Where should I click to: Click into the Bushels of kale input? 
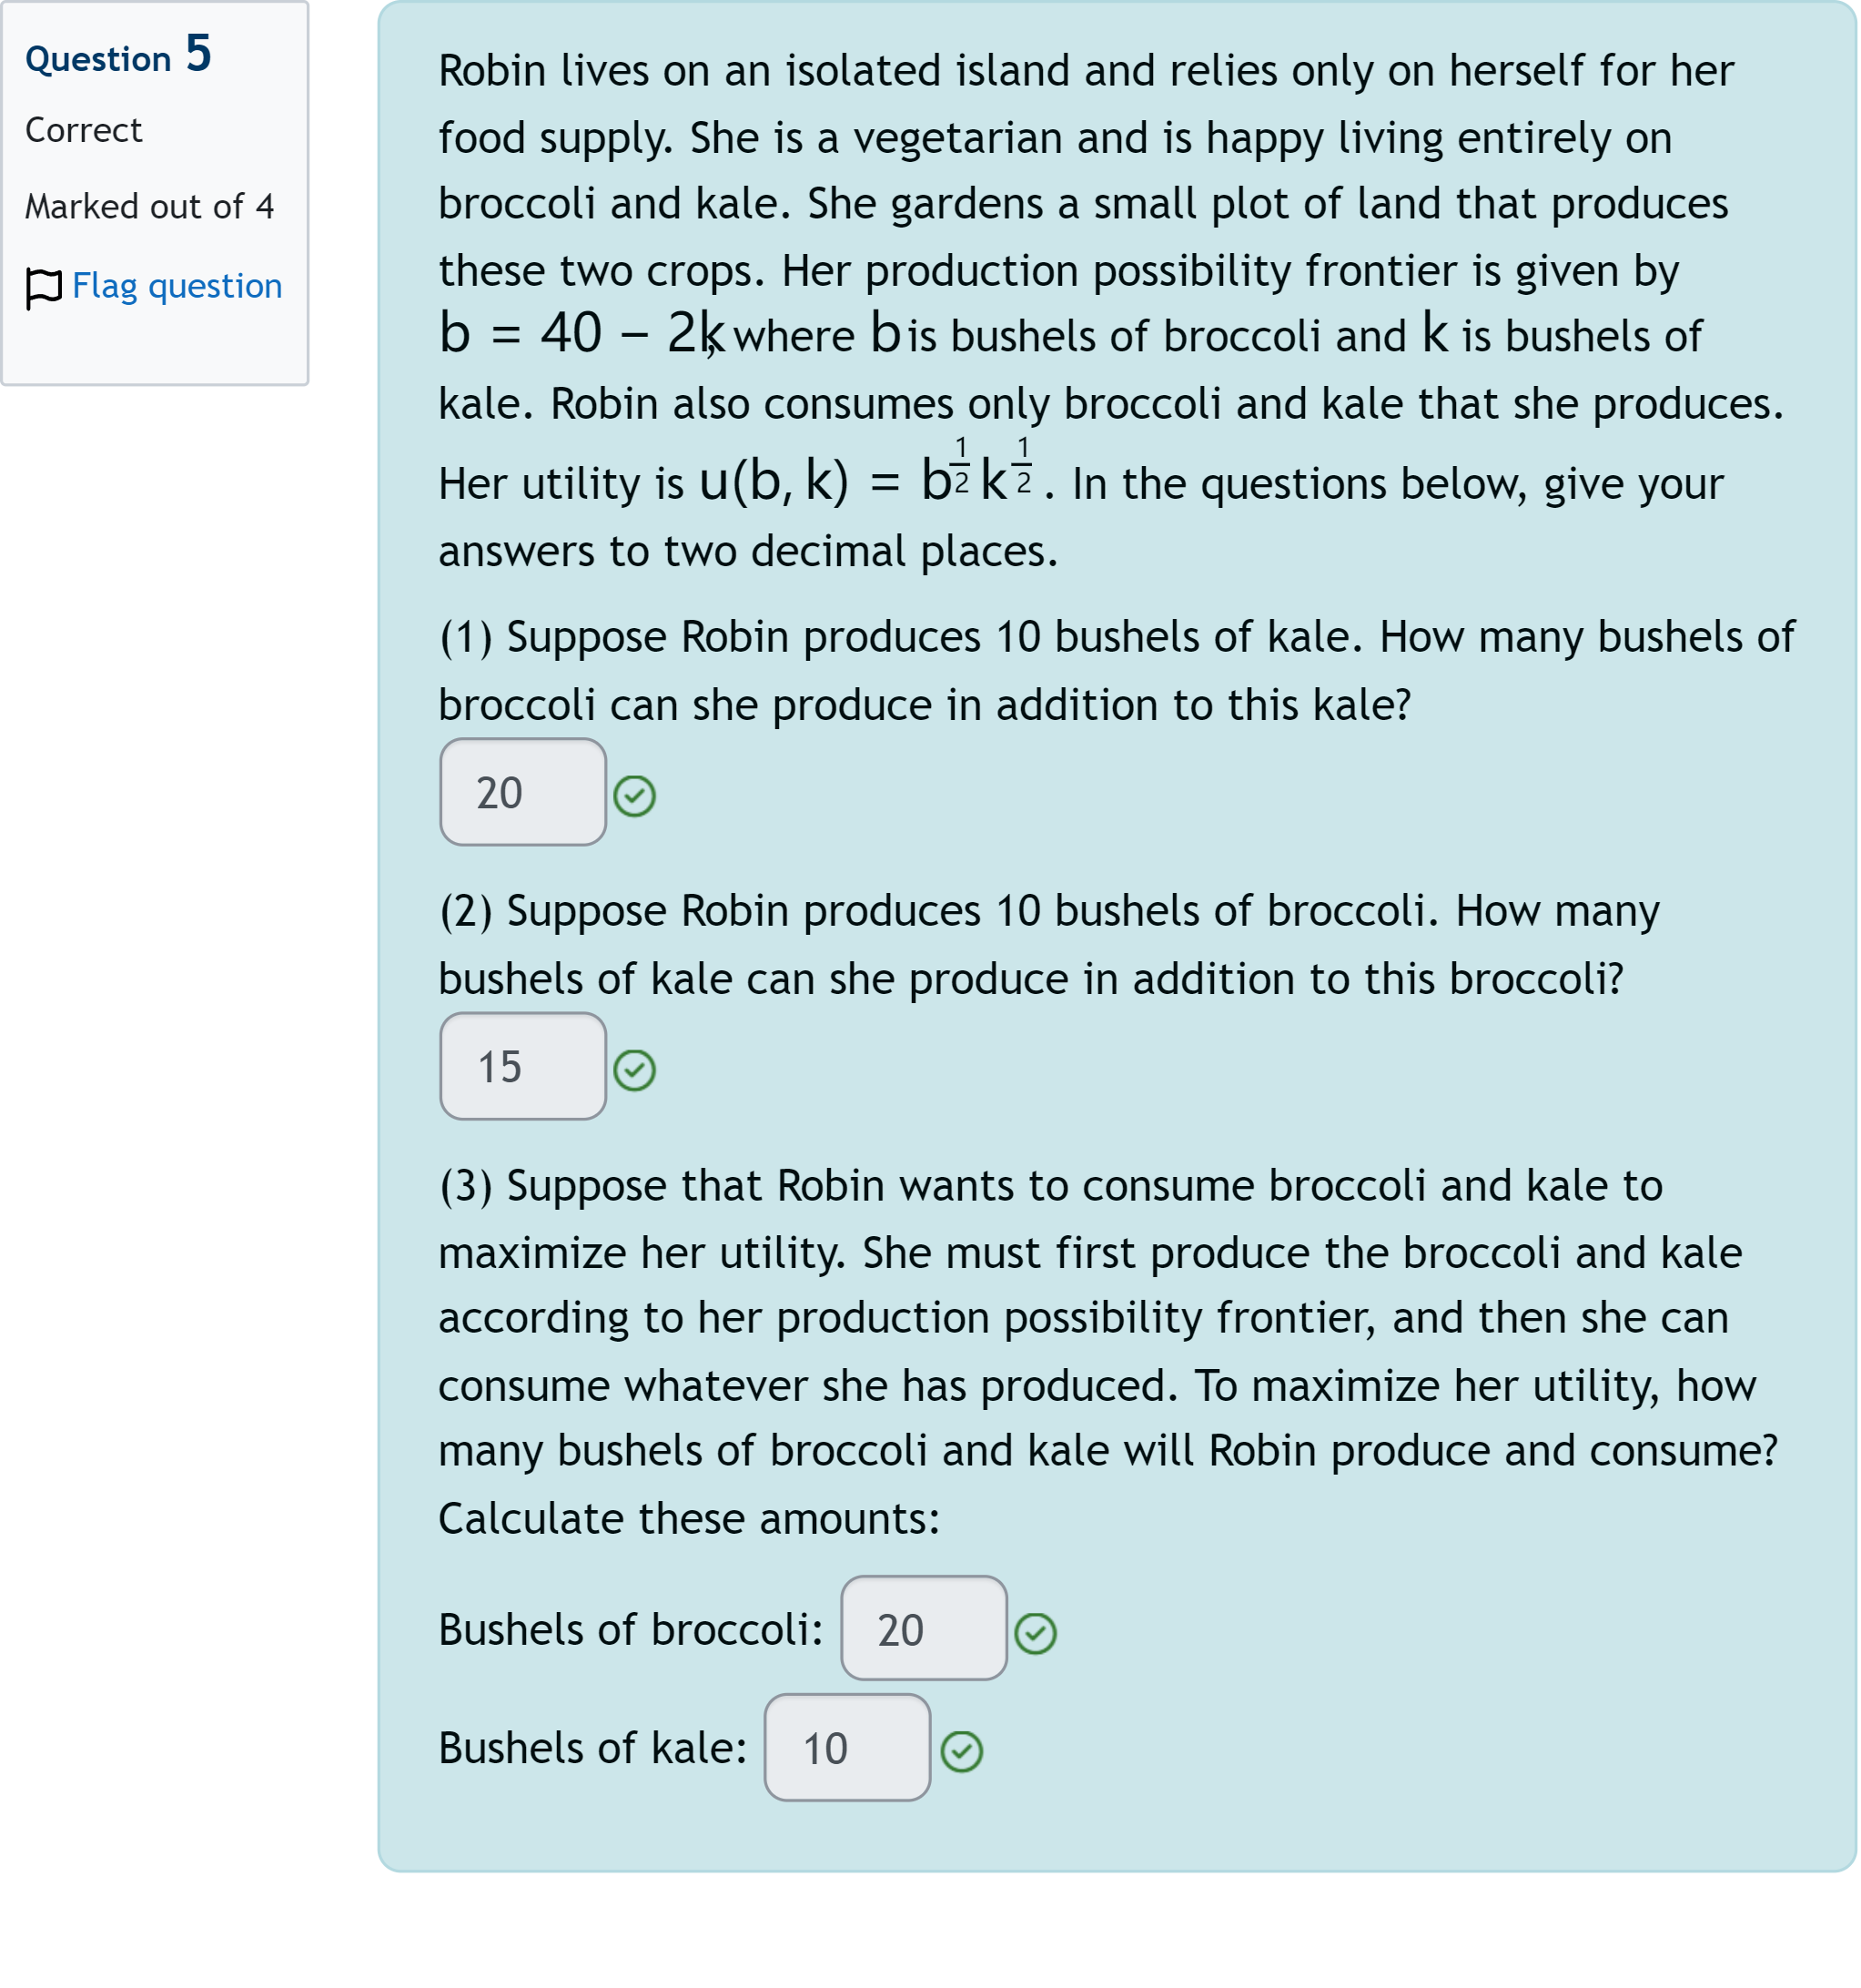coord(847,1749)
